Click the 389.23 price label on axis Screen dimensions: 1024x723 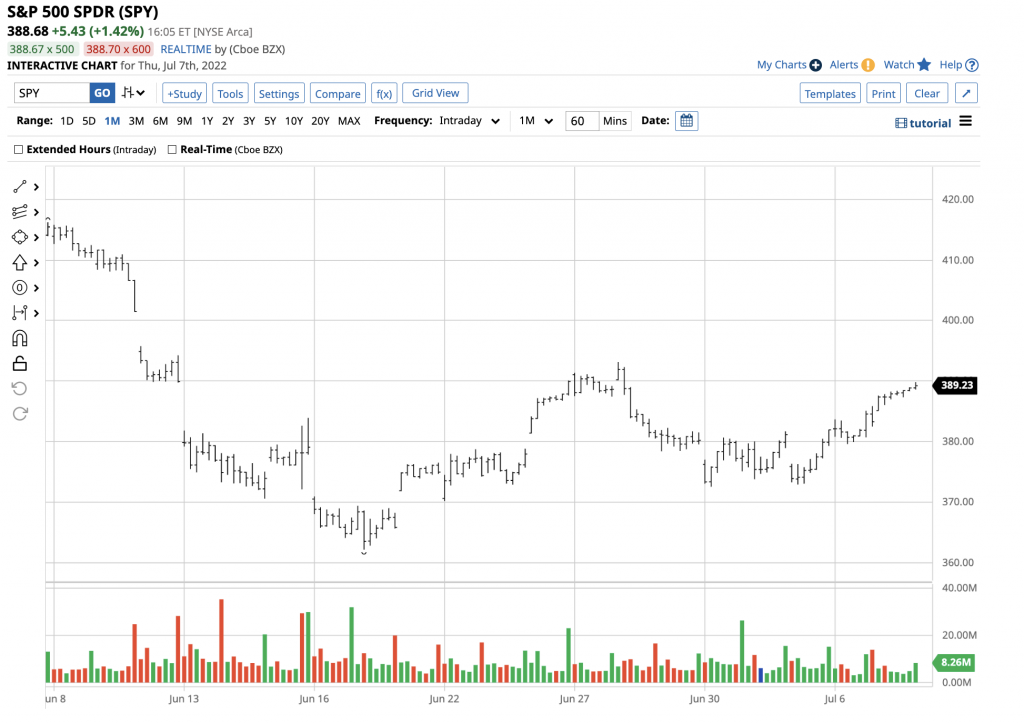pos(955,385)
